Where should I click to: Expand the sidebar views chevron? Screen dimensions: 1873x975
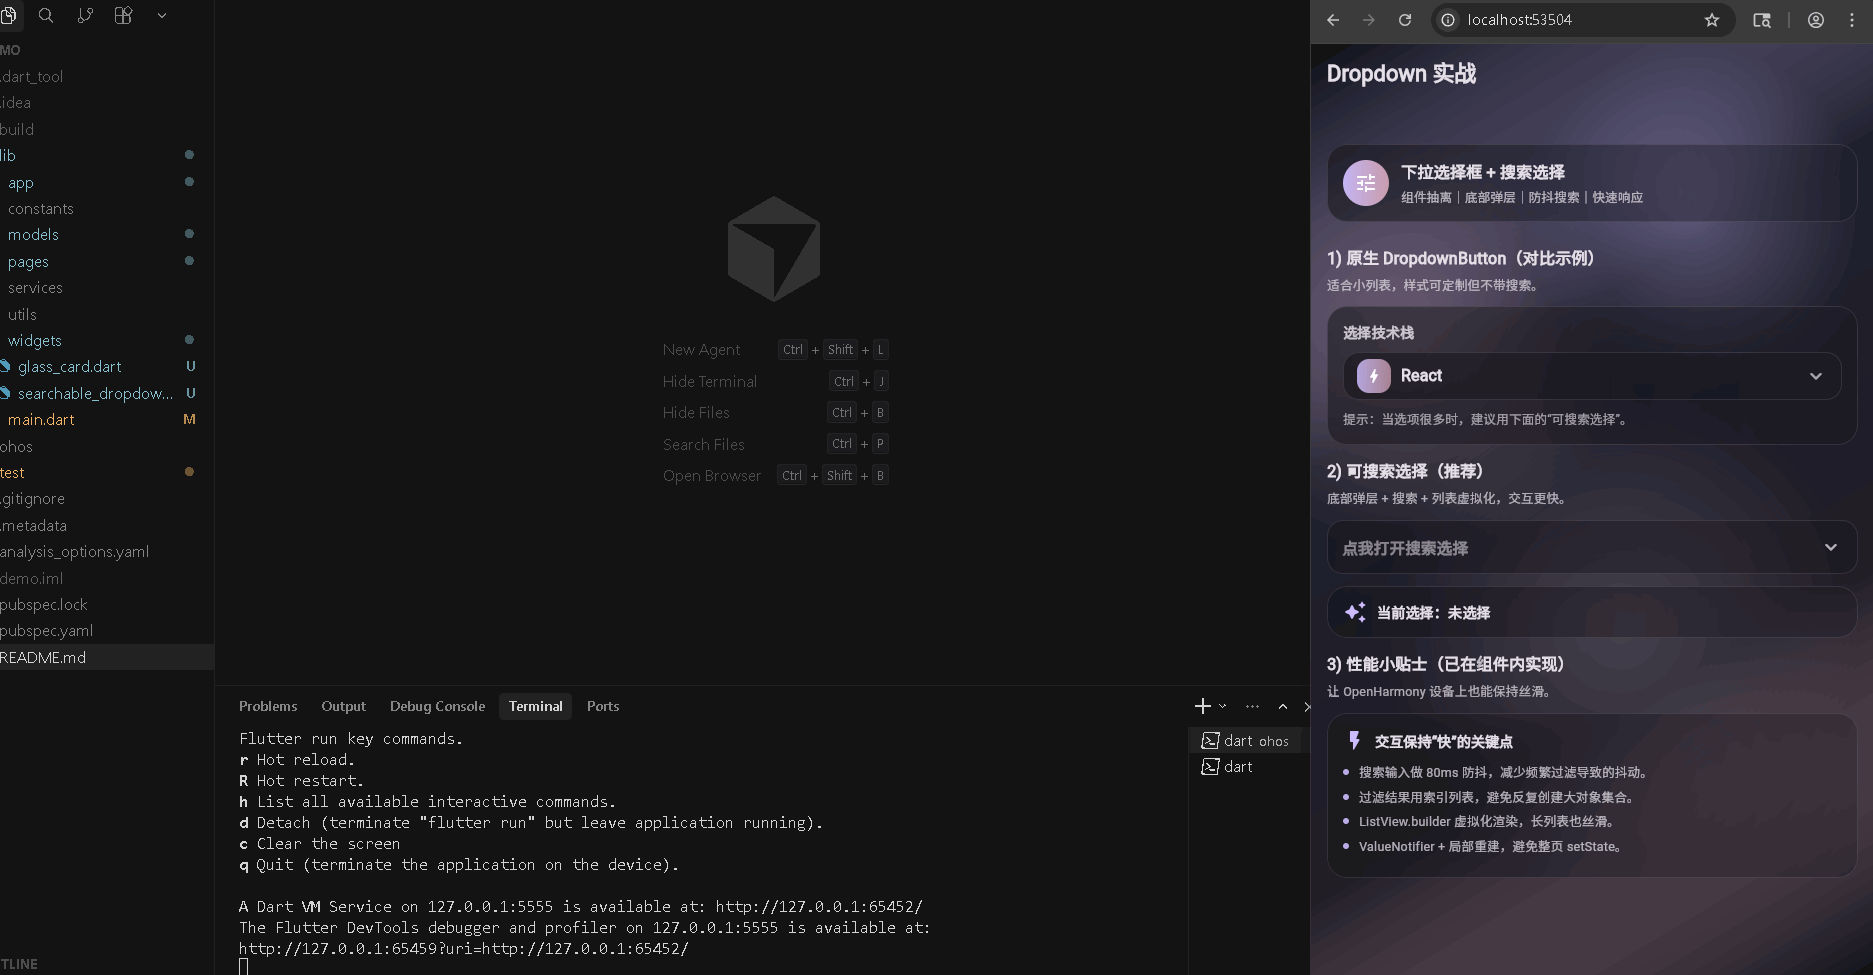(x=162, y=16)
